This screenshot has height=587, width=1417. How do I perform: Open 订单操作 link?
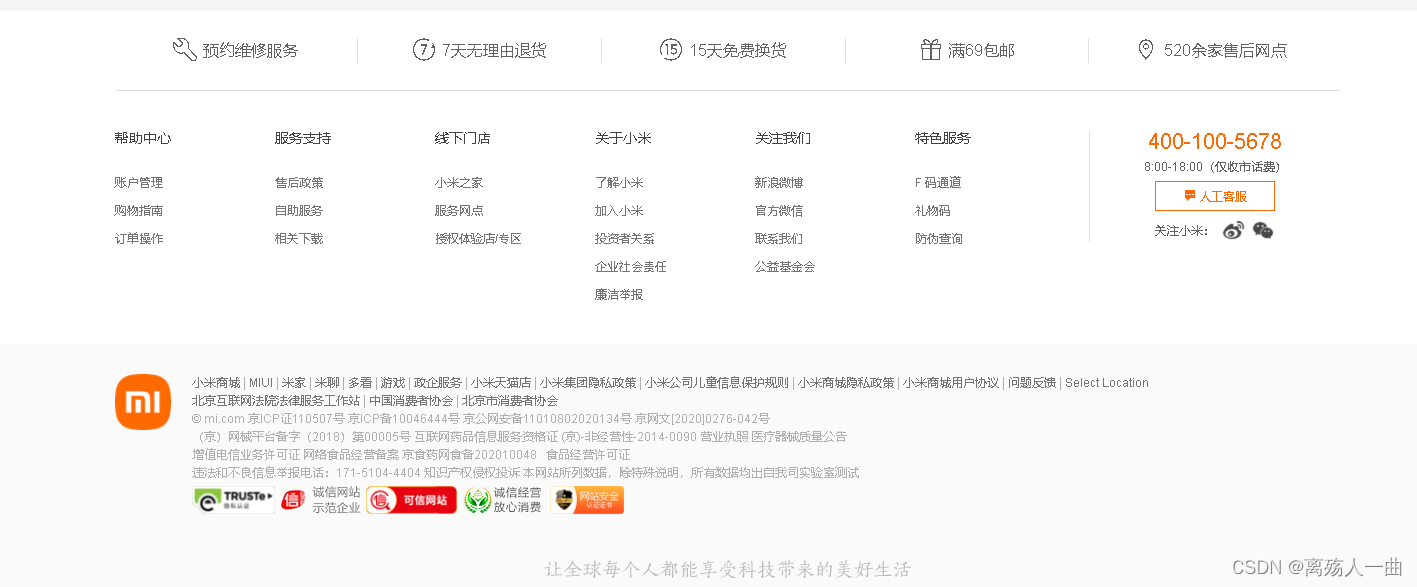coord(139,239)
